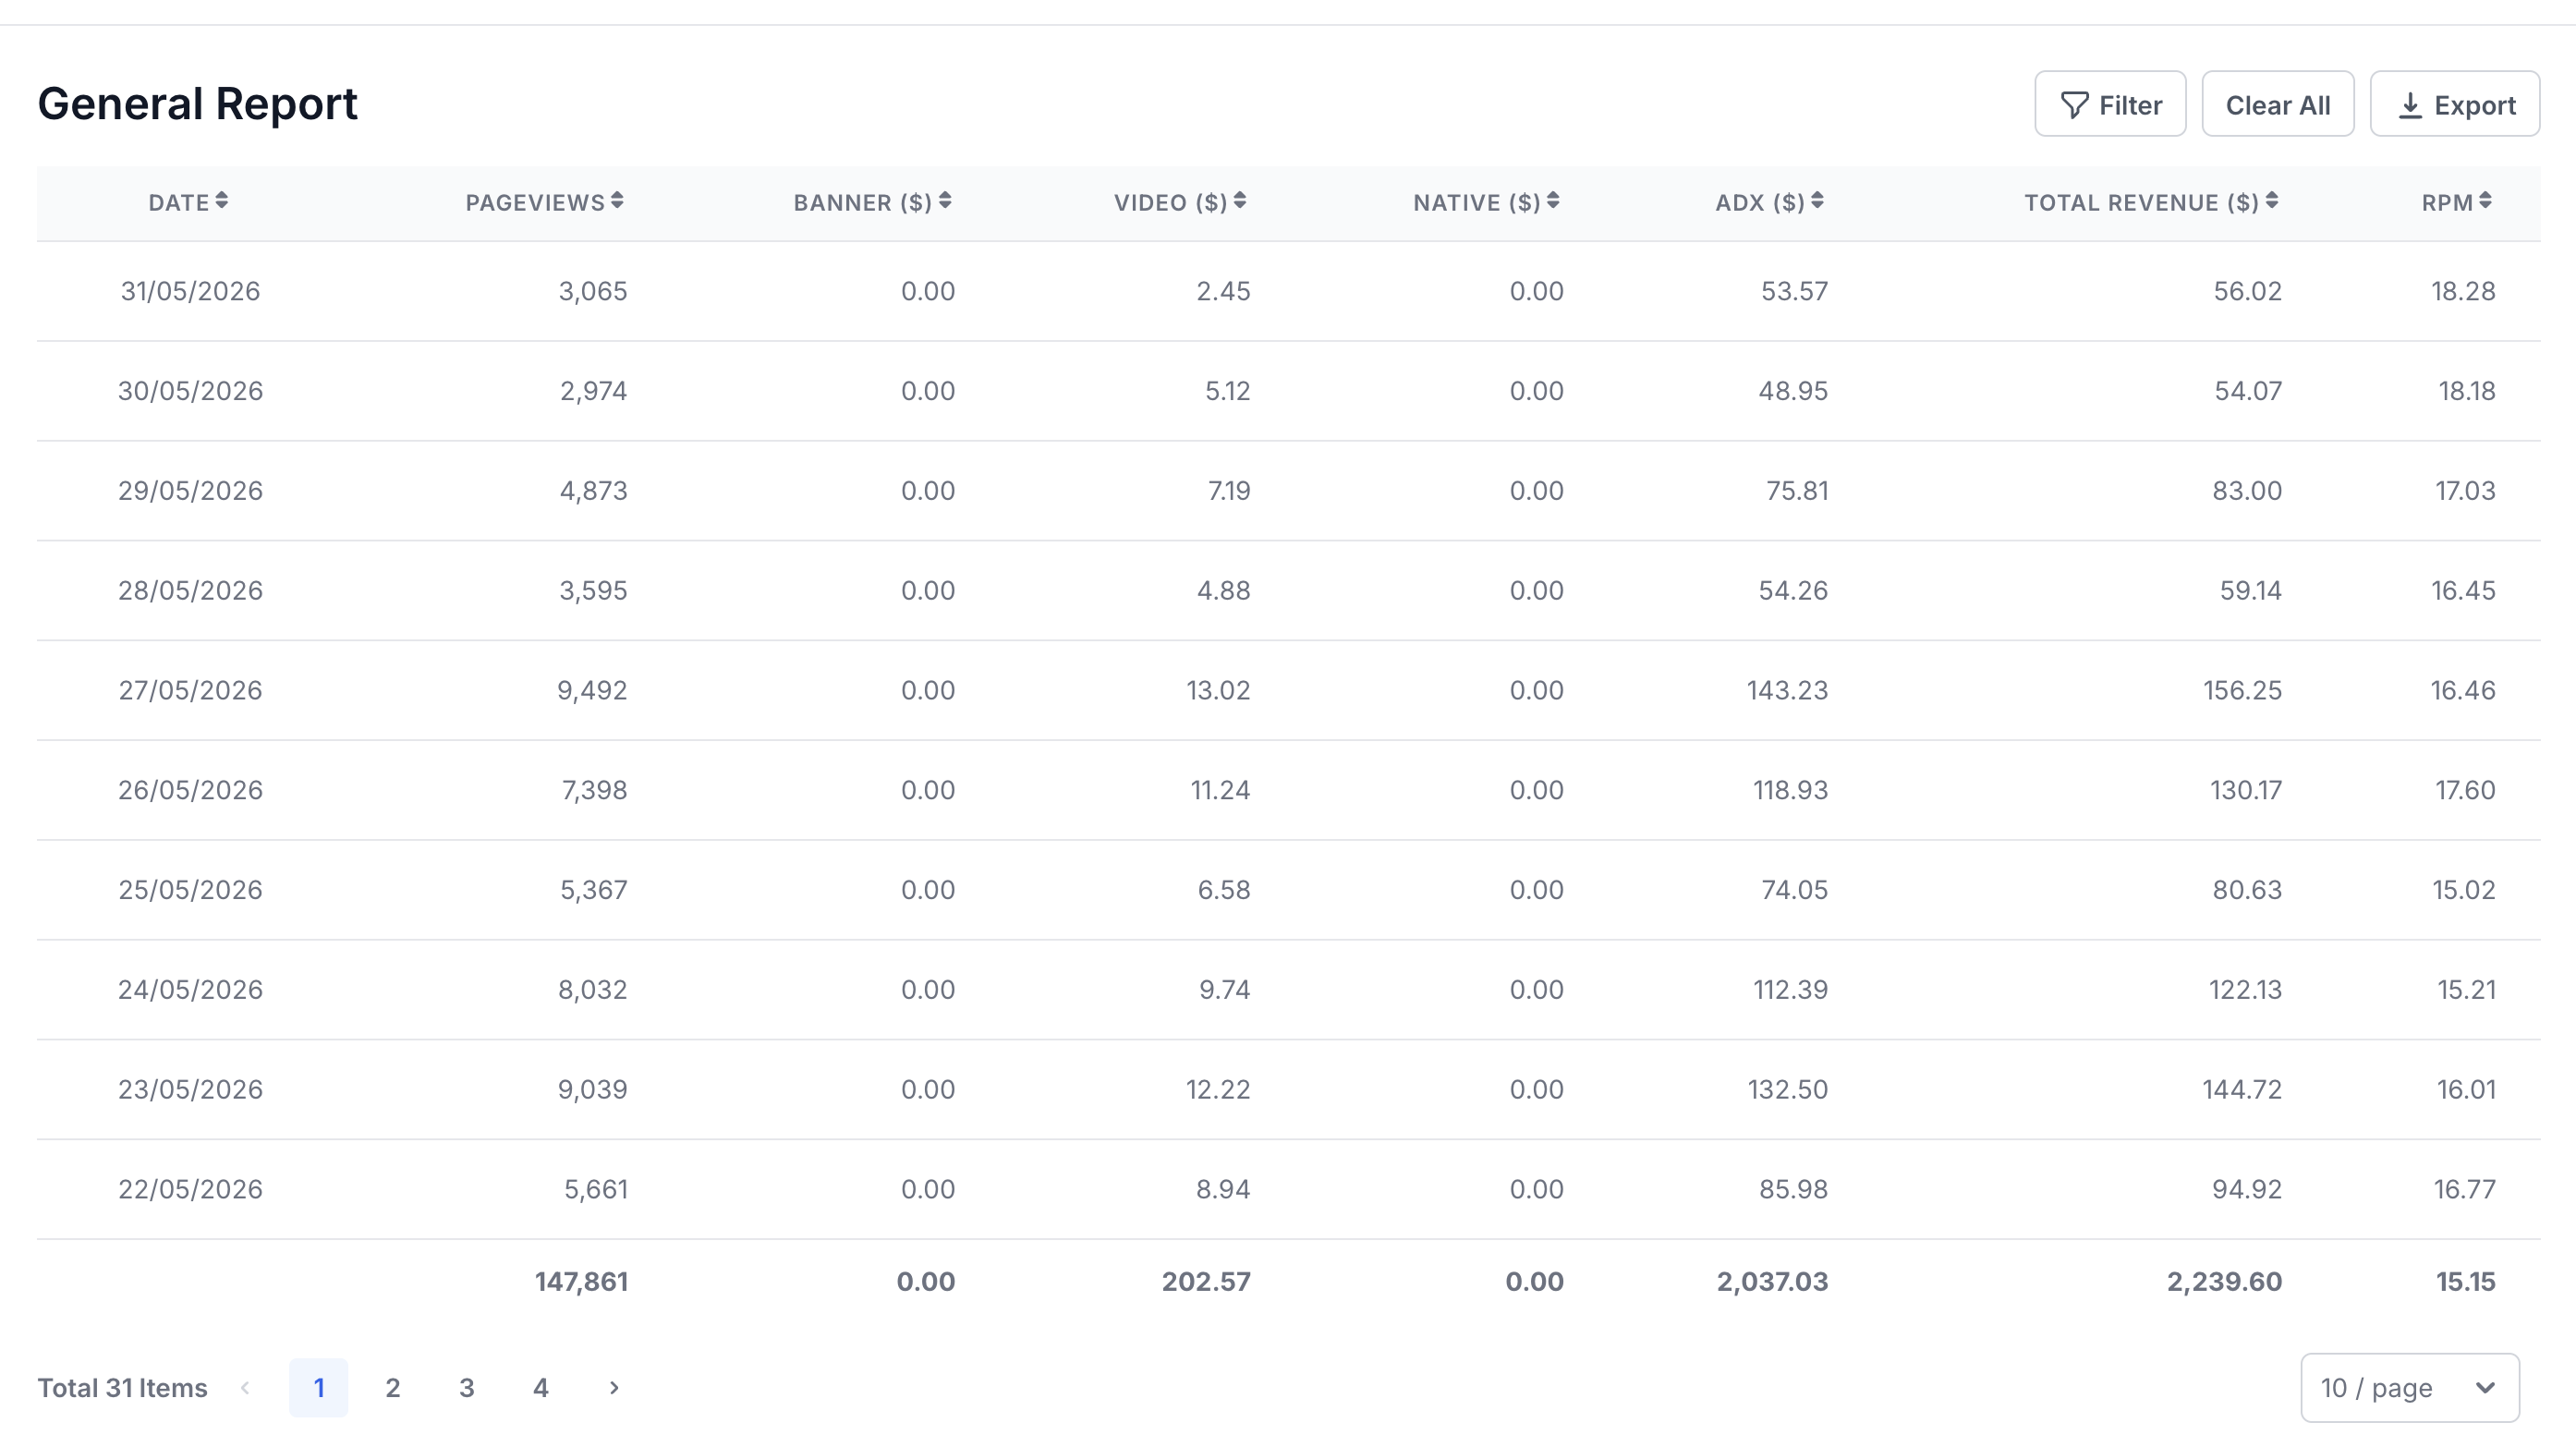
Task: Click total revenue value 144.72
Action: [2242, 1090]
